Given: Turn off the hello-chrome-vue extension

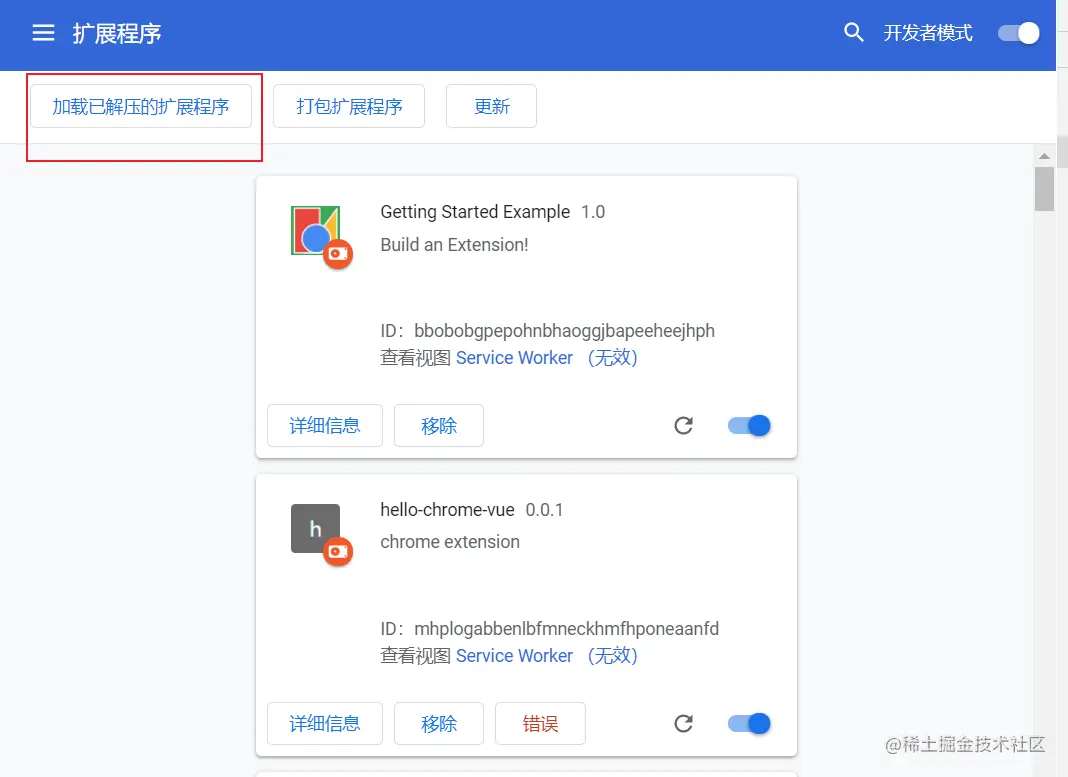Looking at the screenshot, I should tap(748, 723).
